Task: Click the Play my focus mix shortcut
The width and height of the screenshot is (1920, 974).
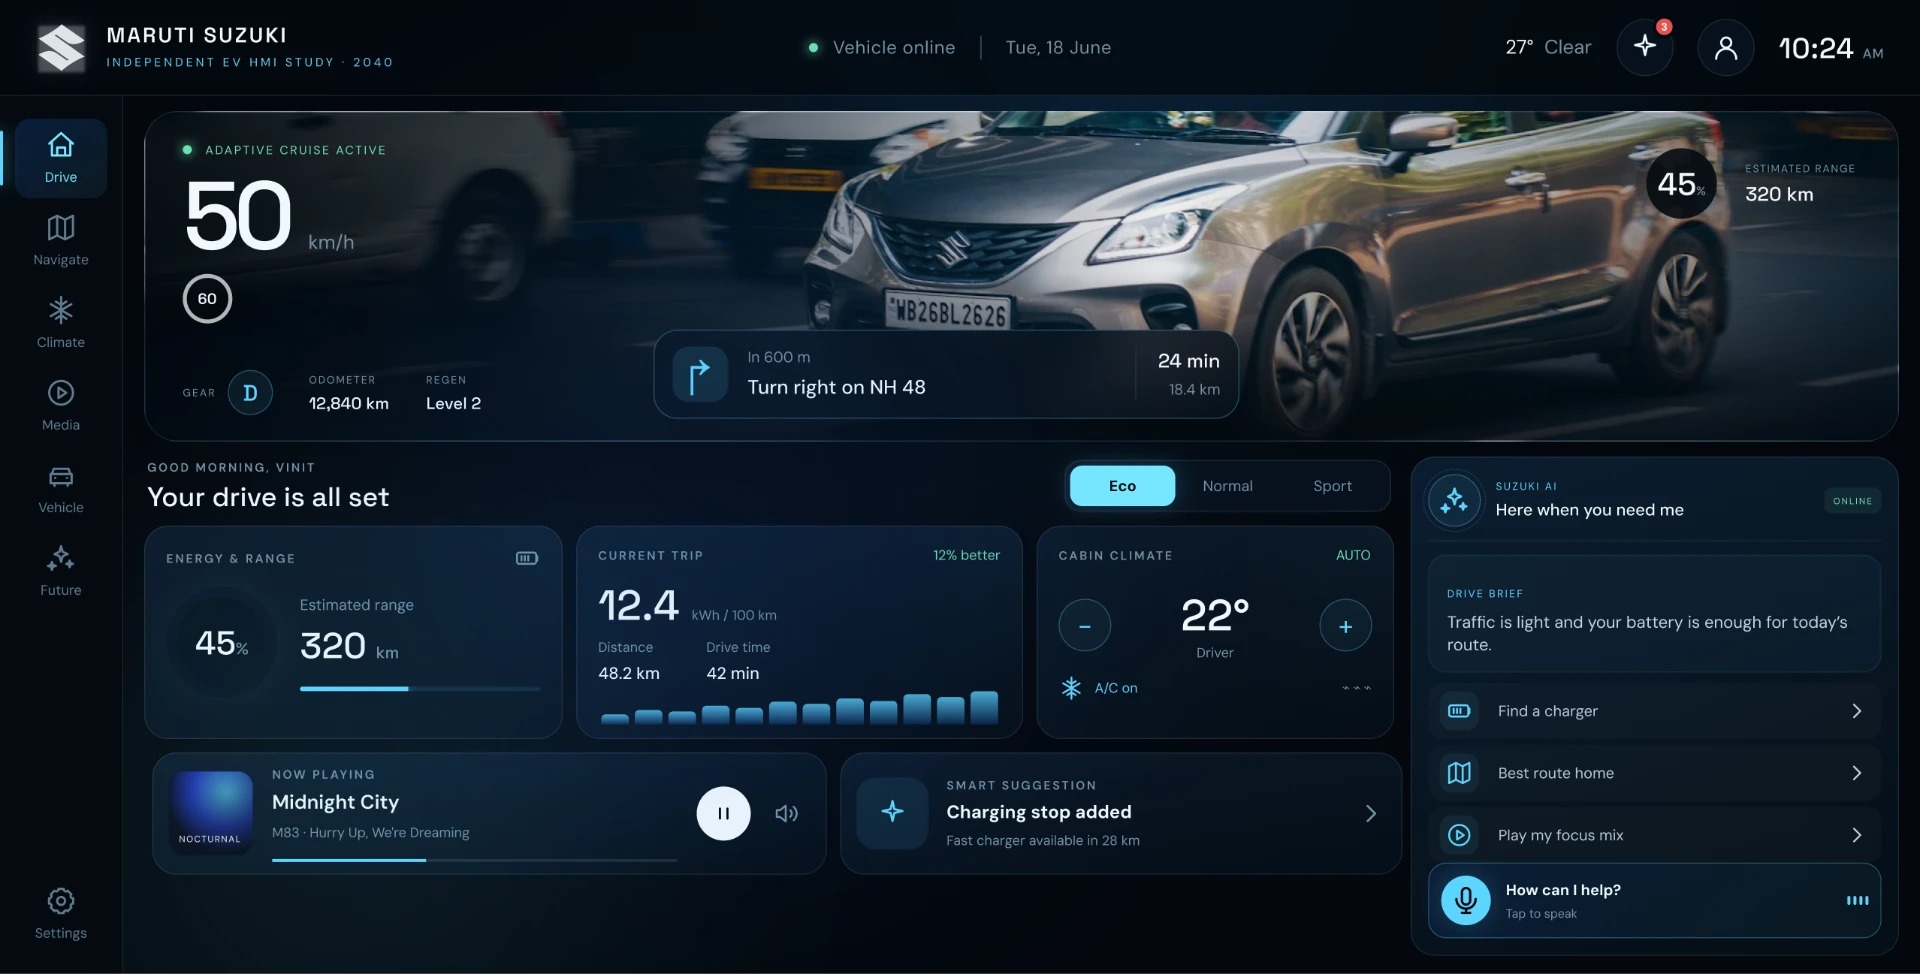Action: pyautogui.click(x=1654, y=835)
